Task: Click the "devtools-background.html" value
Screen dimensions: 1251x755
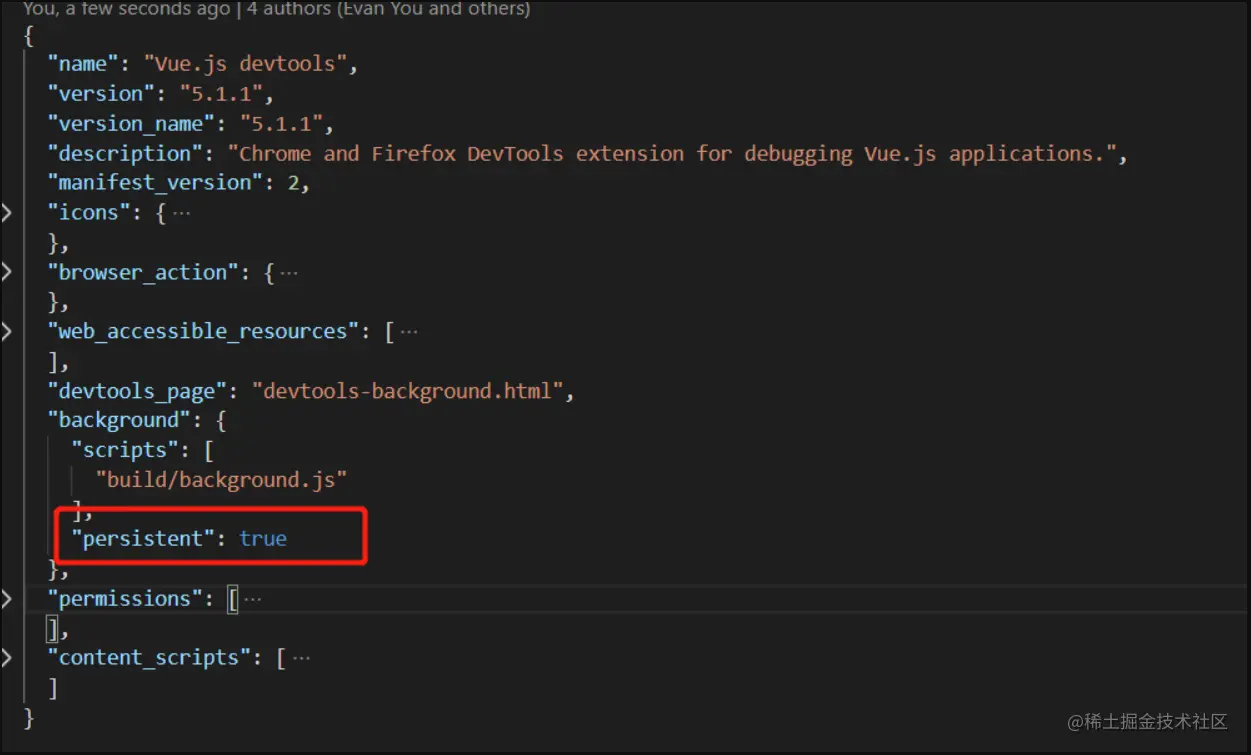Action: [408, 391]
